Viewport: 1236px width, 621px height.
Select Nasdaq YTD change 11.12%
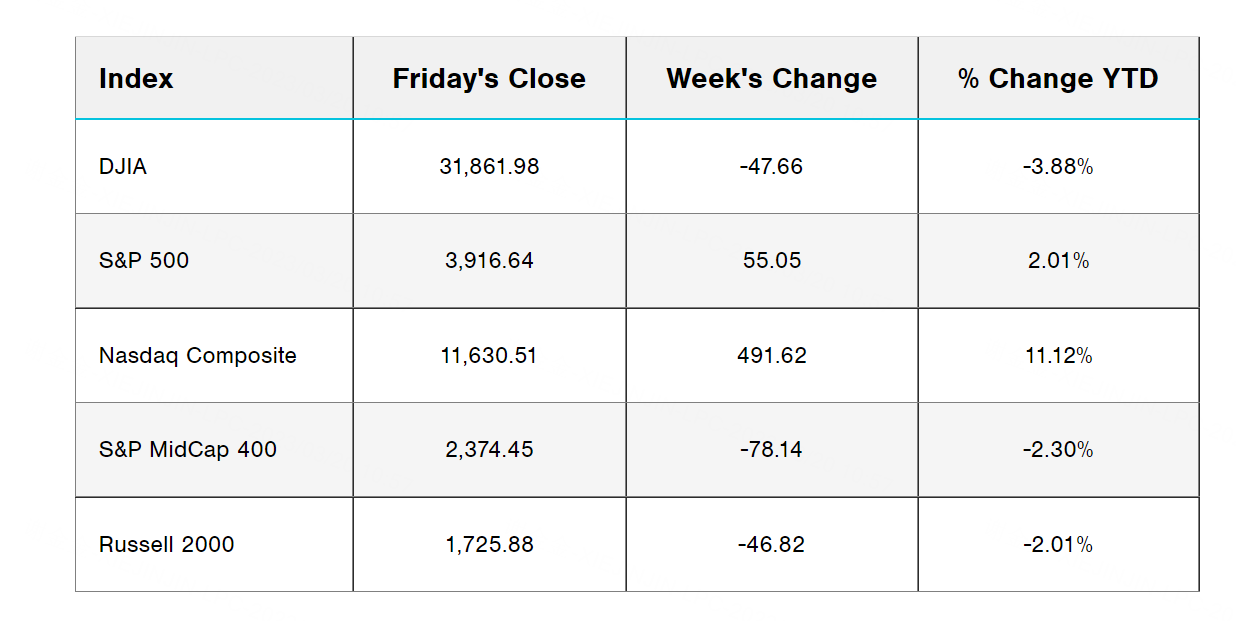pyautogui.click(x=1058, y=356)
